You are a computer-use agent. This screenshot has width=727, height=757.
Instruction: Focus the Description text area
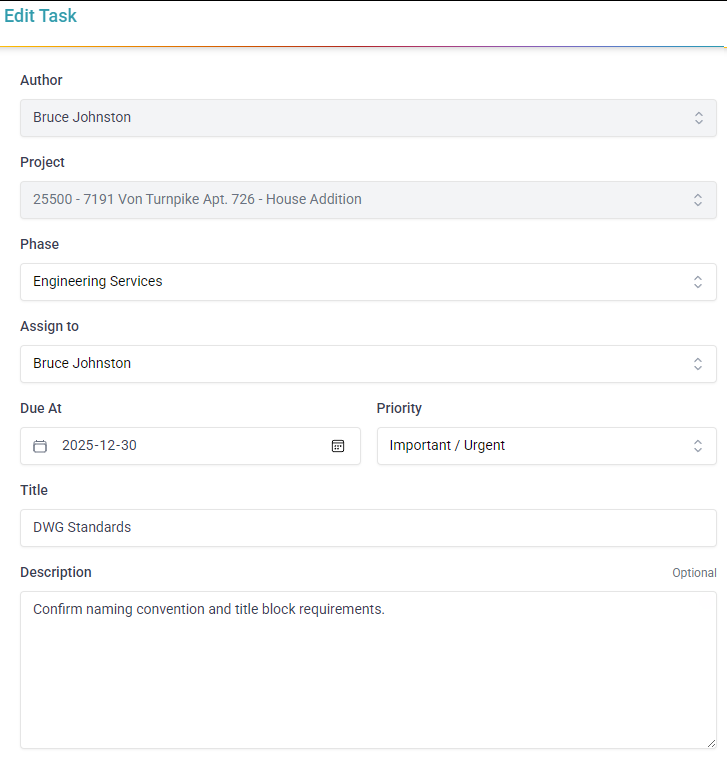pos(368,670)
